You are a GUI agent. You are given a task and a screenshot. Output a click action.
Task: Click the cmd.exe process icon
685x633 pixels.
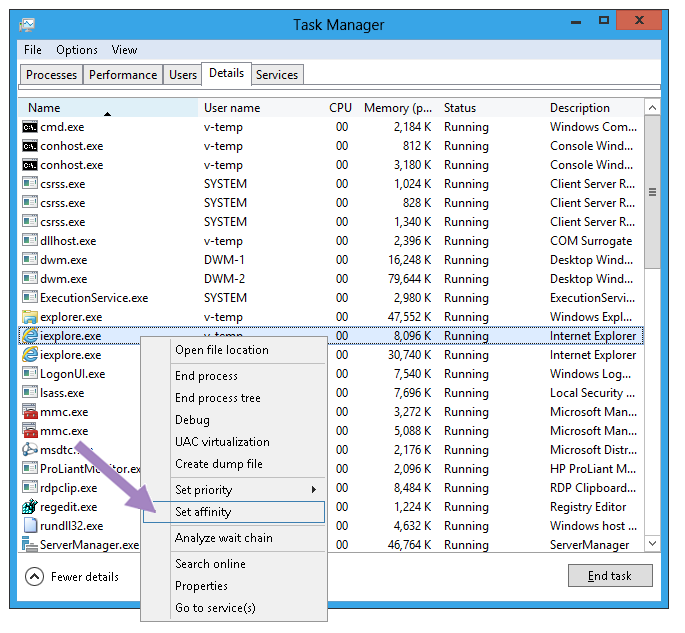click(30, 127)
